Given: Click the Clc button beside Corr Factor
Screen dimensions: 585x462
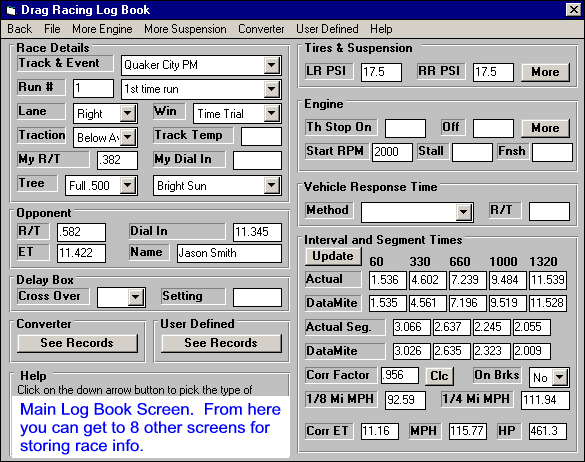Looking at the screenshot, I should [439, 376].
